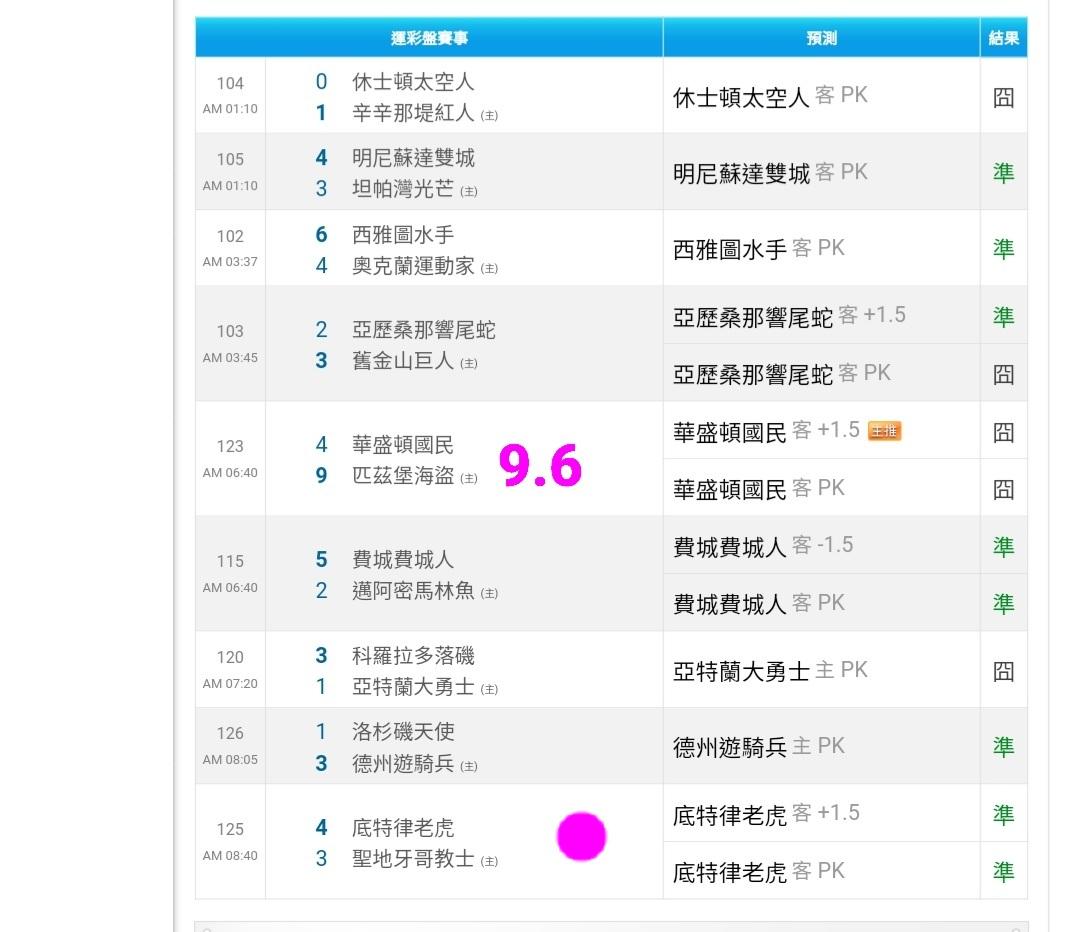The image size is (1080, 932).
Task: Click 辛辛那堤紅人 team name
Action: tap(413, 112)
